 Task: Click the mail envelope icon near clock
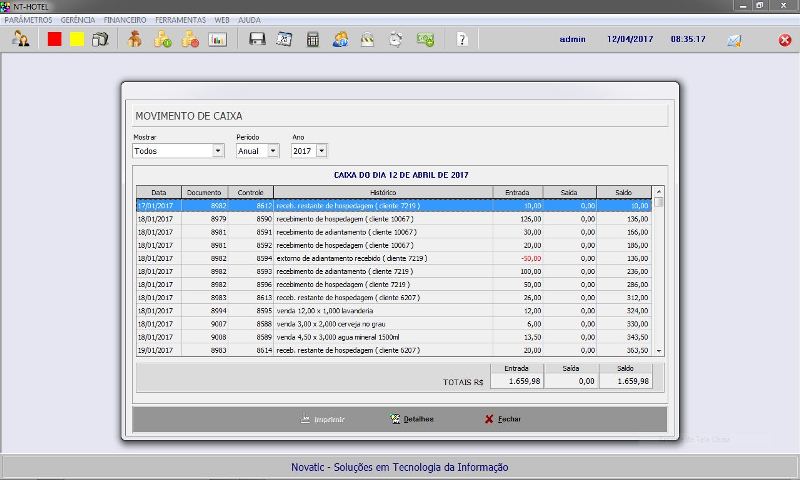pyautogui.click(x=734, y=40)
